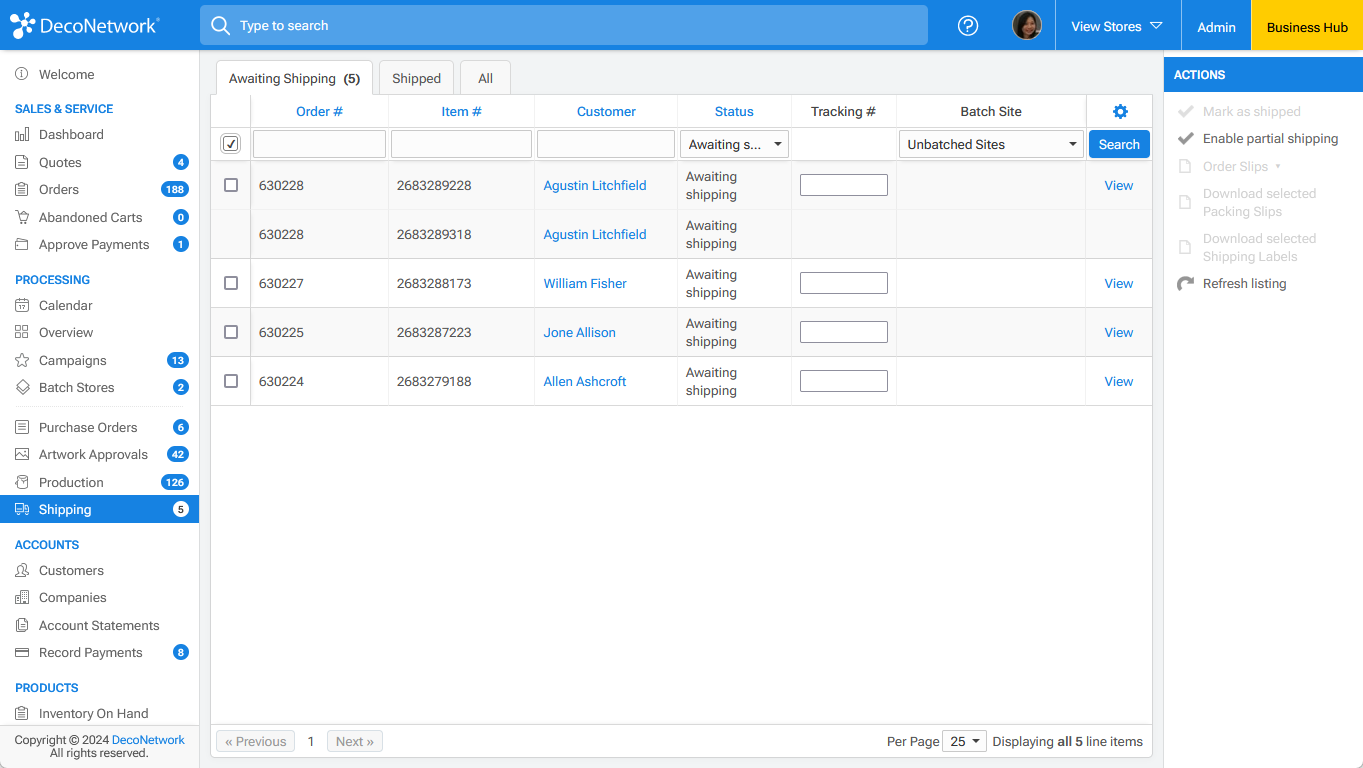This screenshot has width=1363, height=768.
Task: Open the Per Page dropdown
Action: (963, 741)
